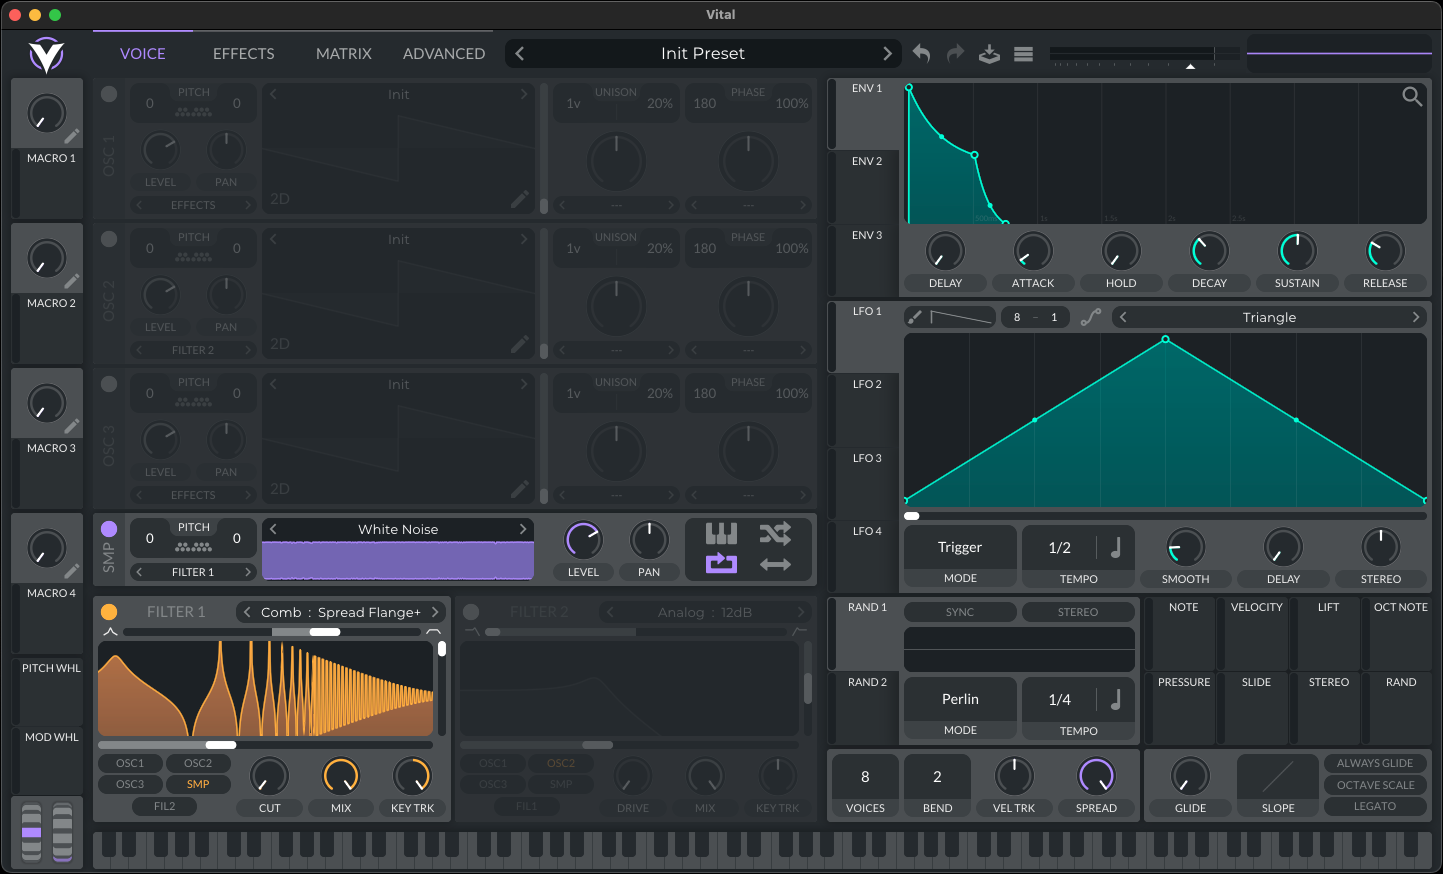Redo using the forward arrow icon
This screenshot has width=1443, height=874.
point(955,54)
